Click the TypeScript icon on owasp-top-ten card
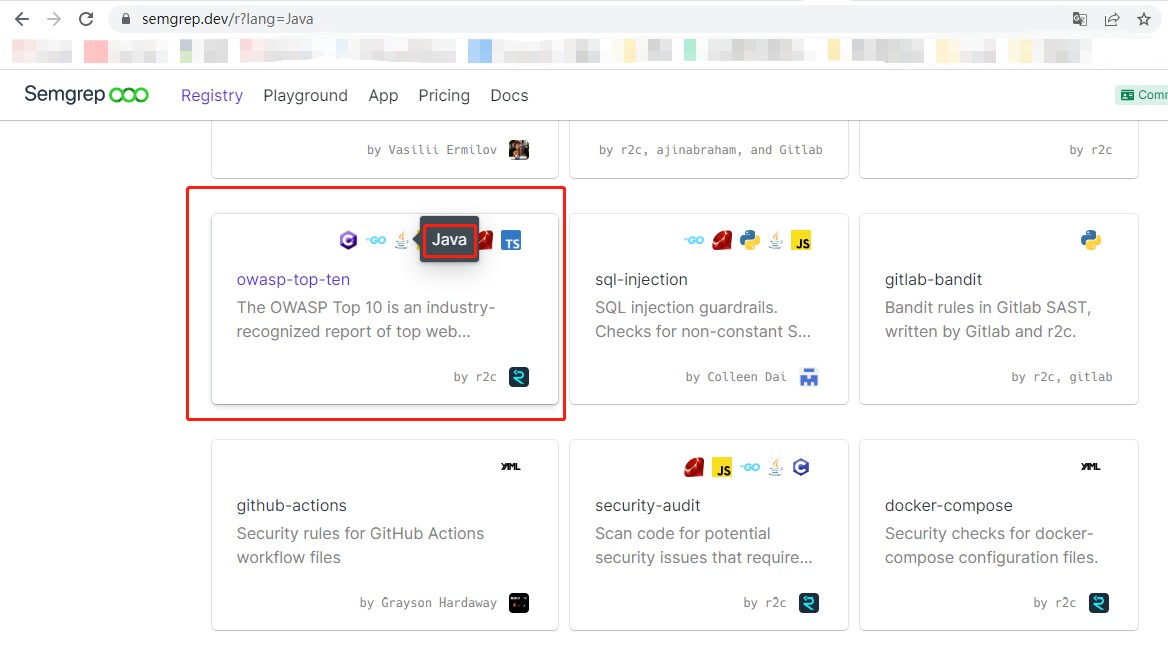Viewport: 1168px width, 645px height. [511, 241]
